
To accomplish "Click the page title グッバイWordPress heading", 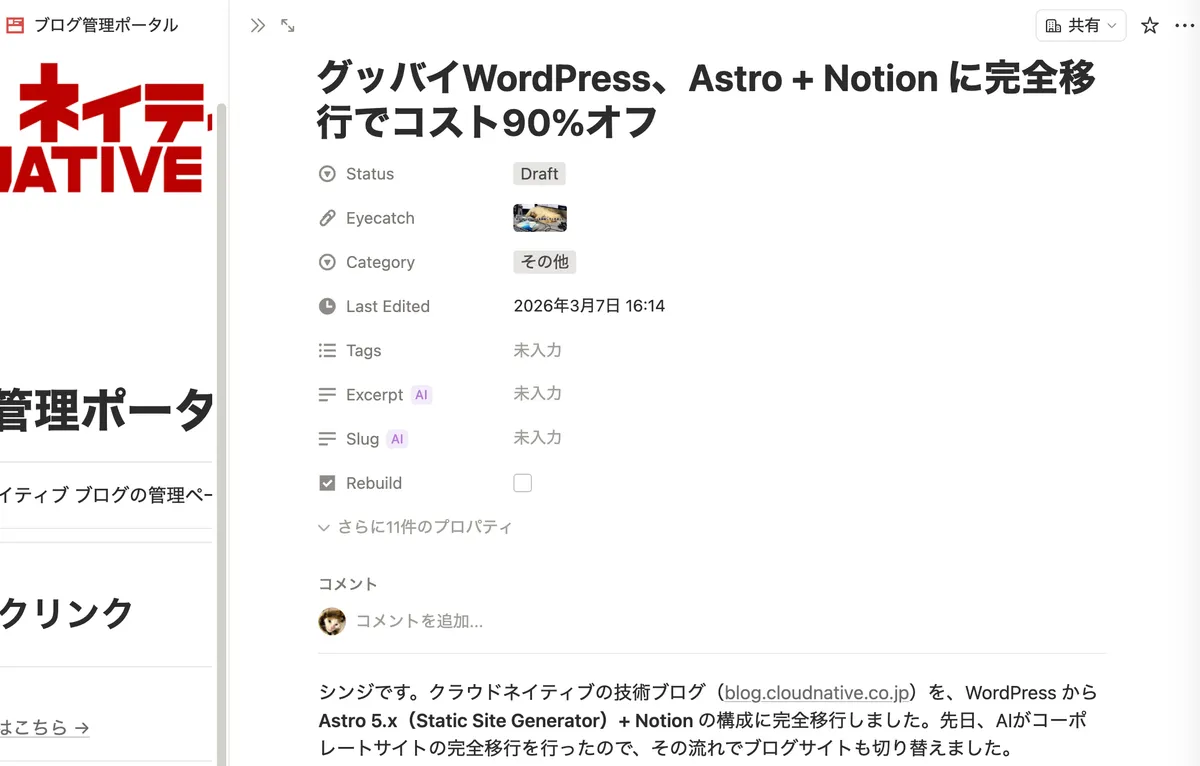I will click(x=706, y=99).
